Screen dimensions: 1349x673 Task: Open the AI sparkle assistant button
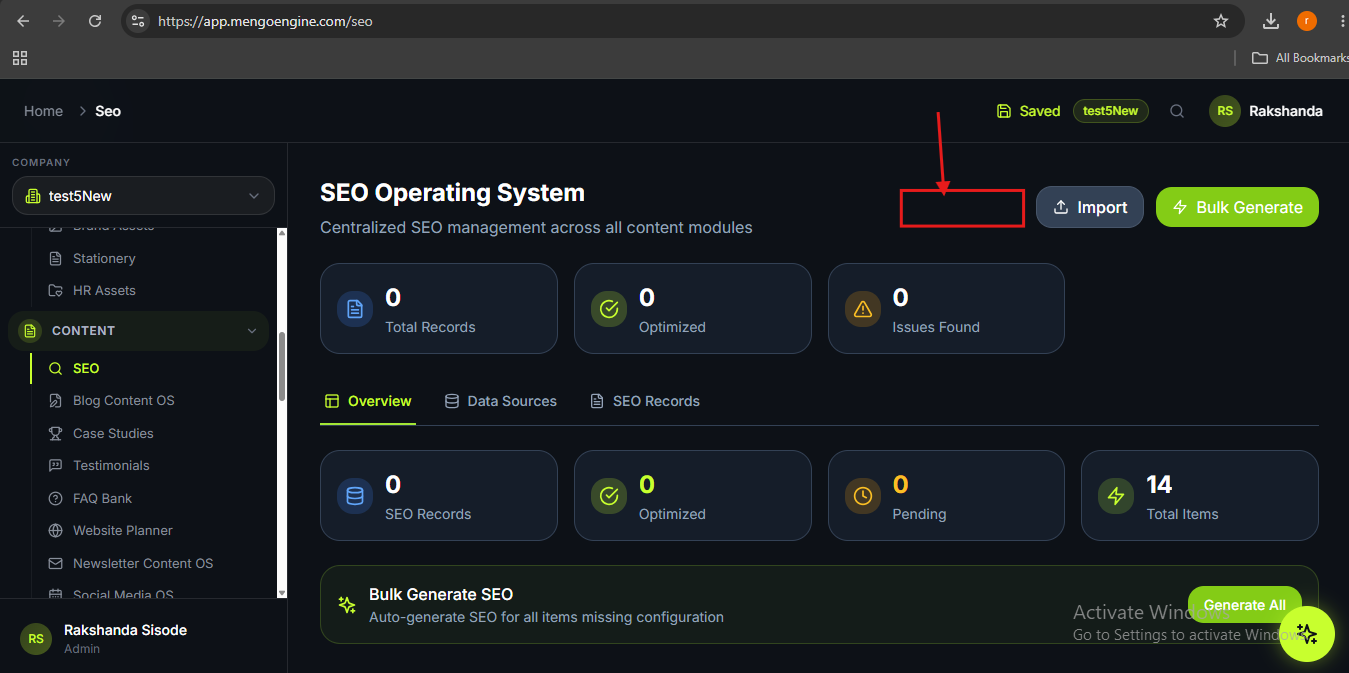[x=1306, y=634]
